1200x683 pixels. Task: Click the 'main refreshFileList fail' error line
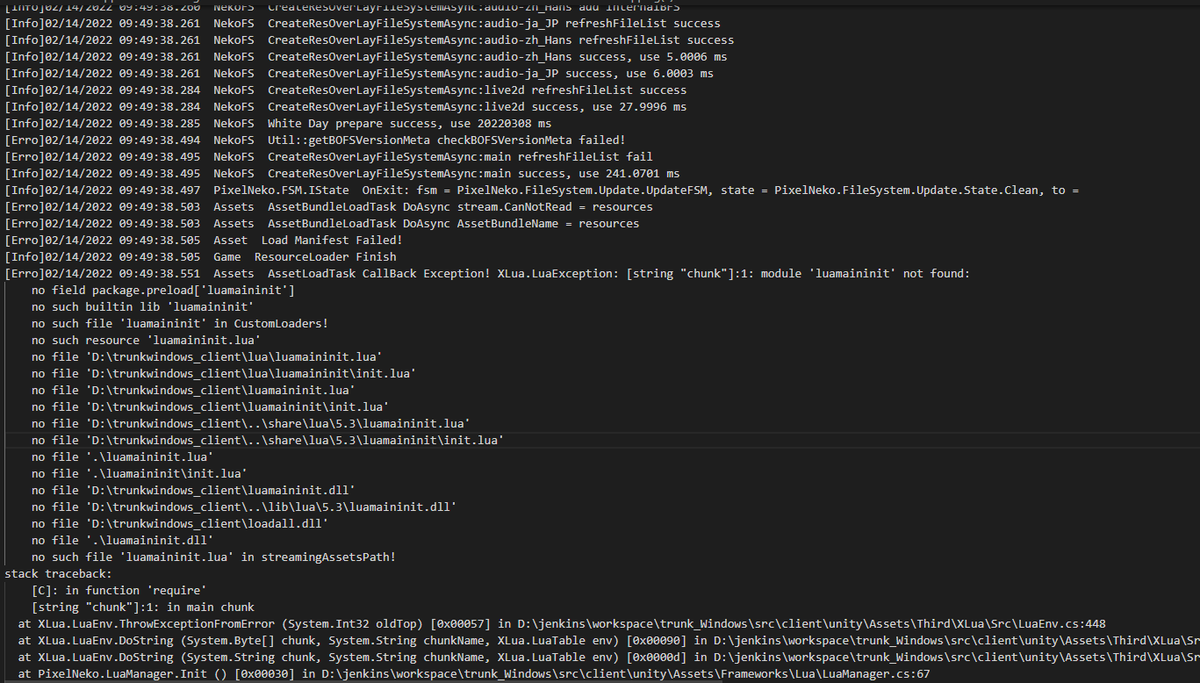tap(329, 157)
